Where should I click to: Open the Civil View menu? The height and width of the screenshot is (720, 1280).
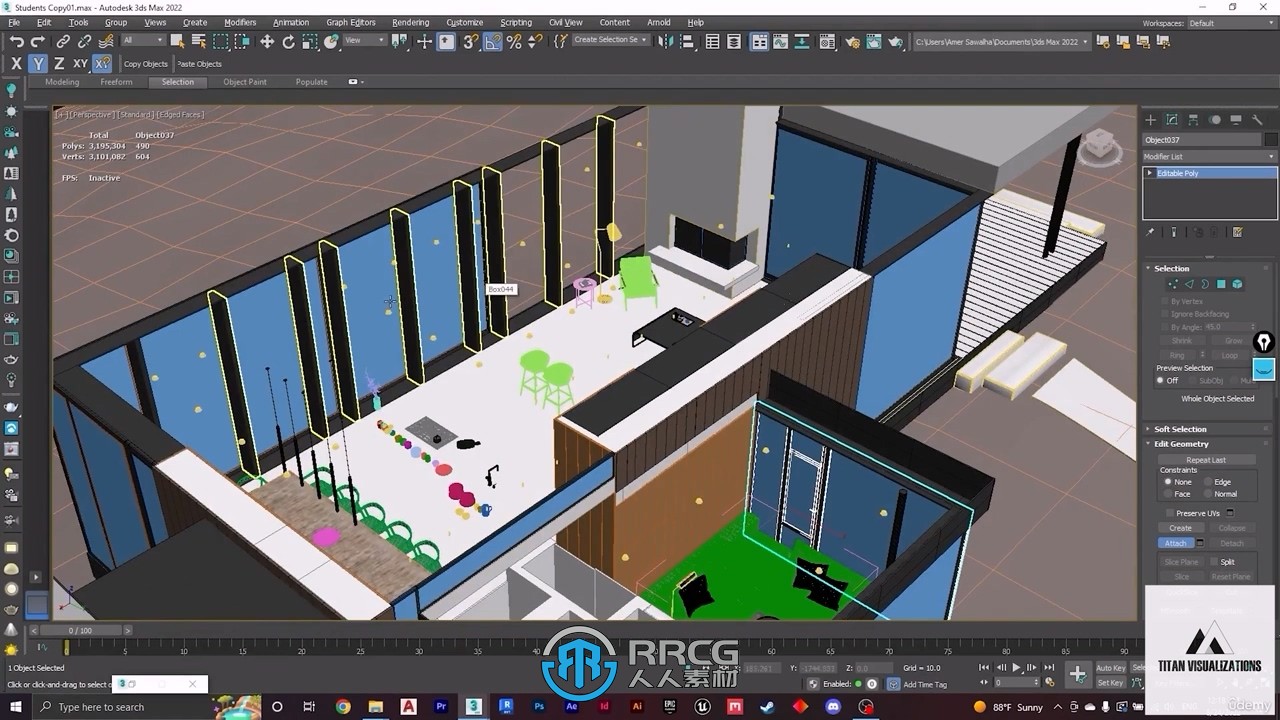(566, 22)
